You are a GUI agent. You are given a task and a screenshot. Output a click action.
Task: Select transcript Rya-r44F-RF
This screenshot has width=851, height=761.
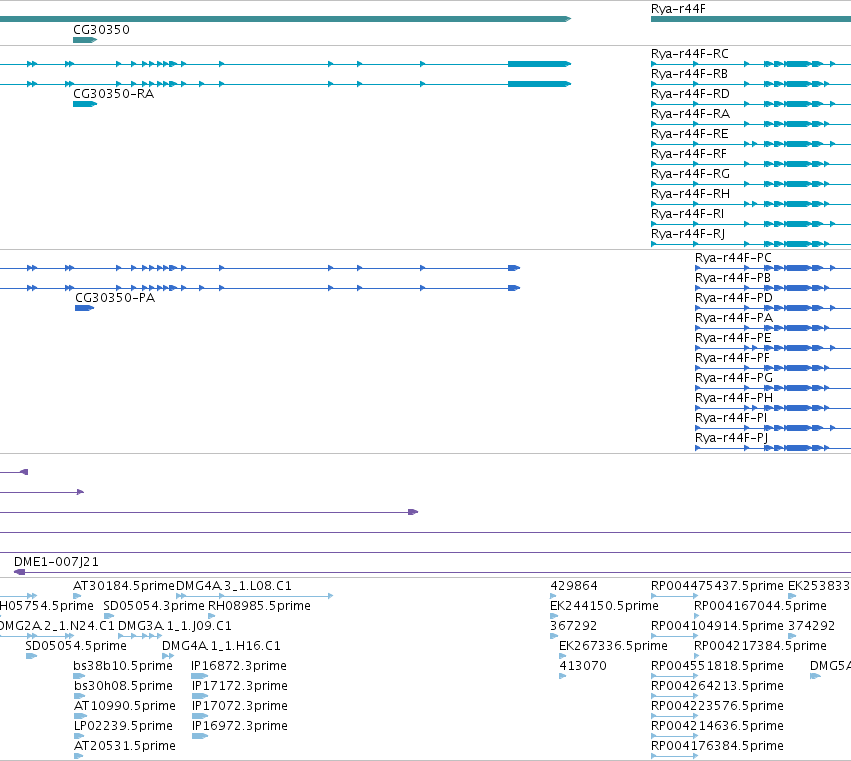tap(689, 154)
